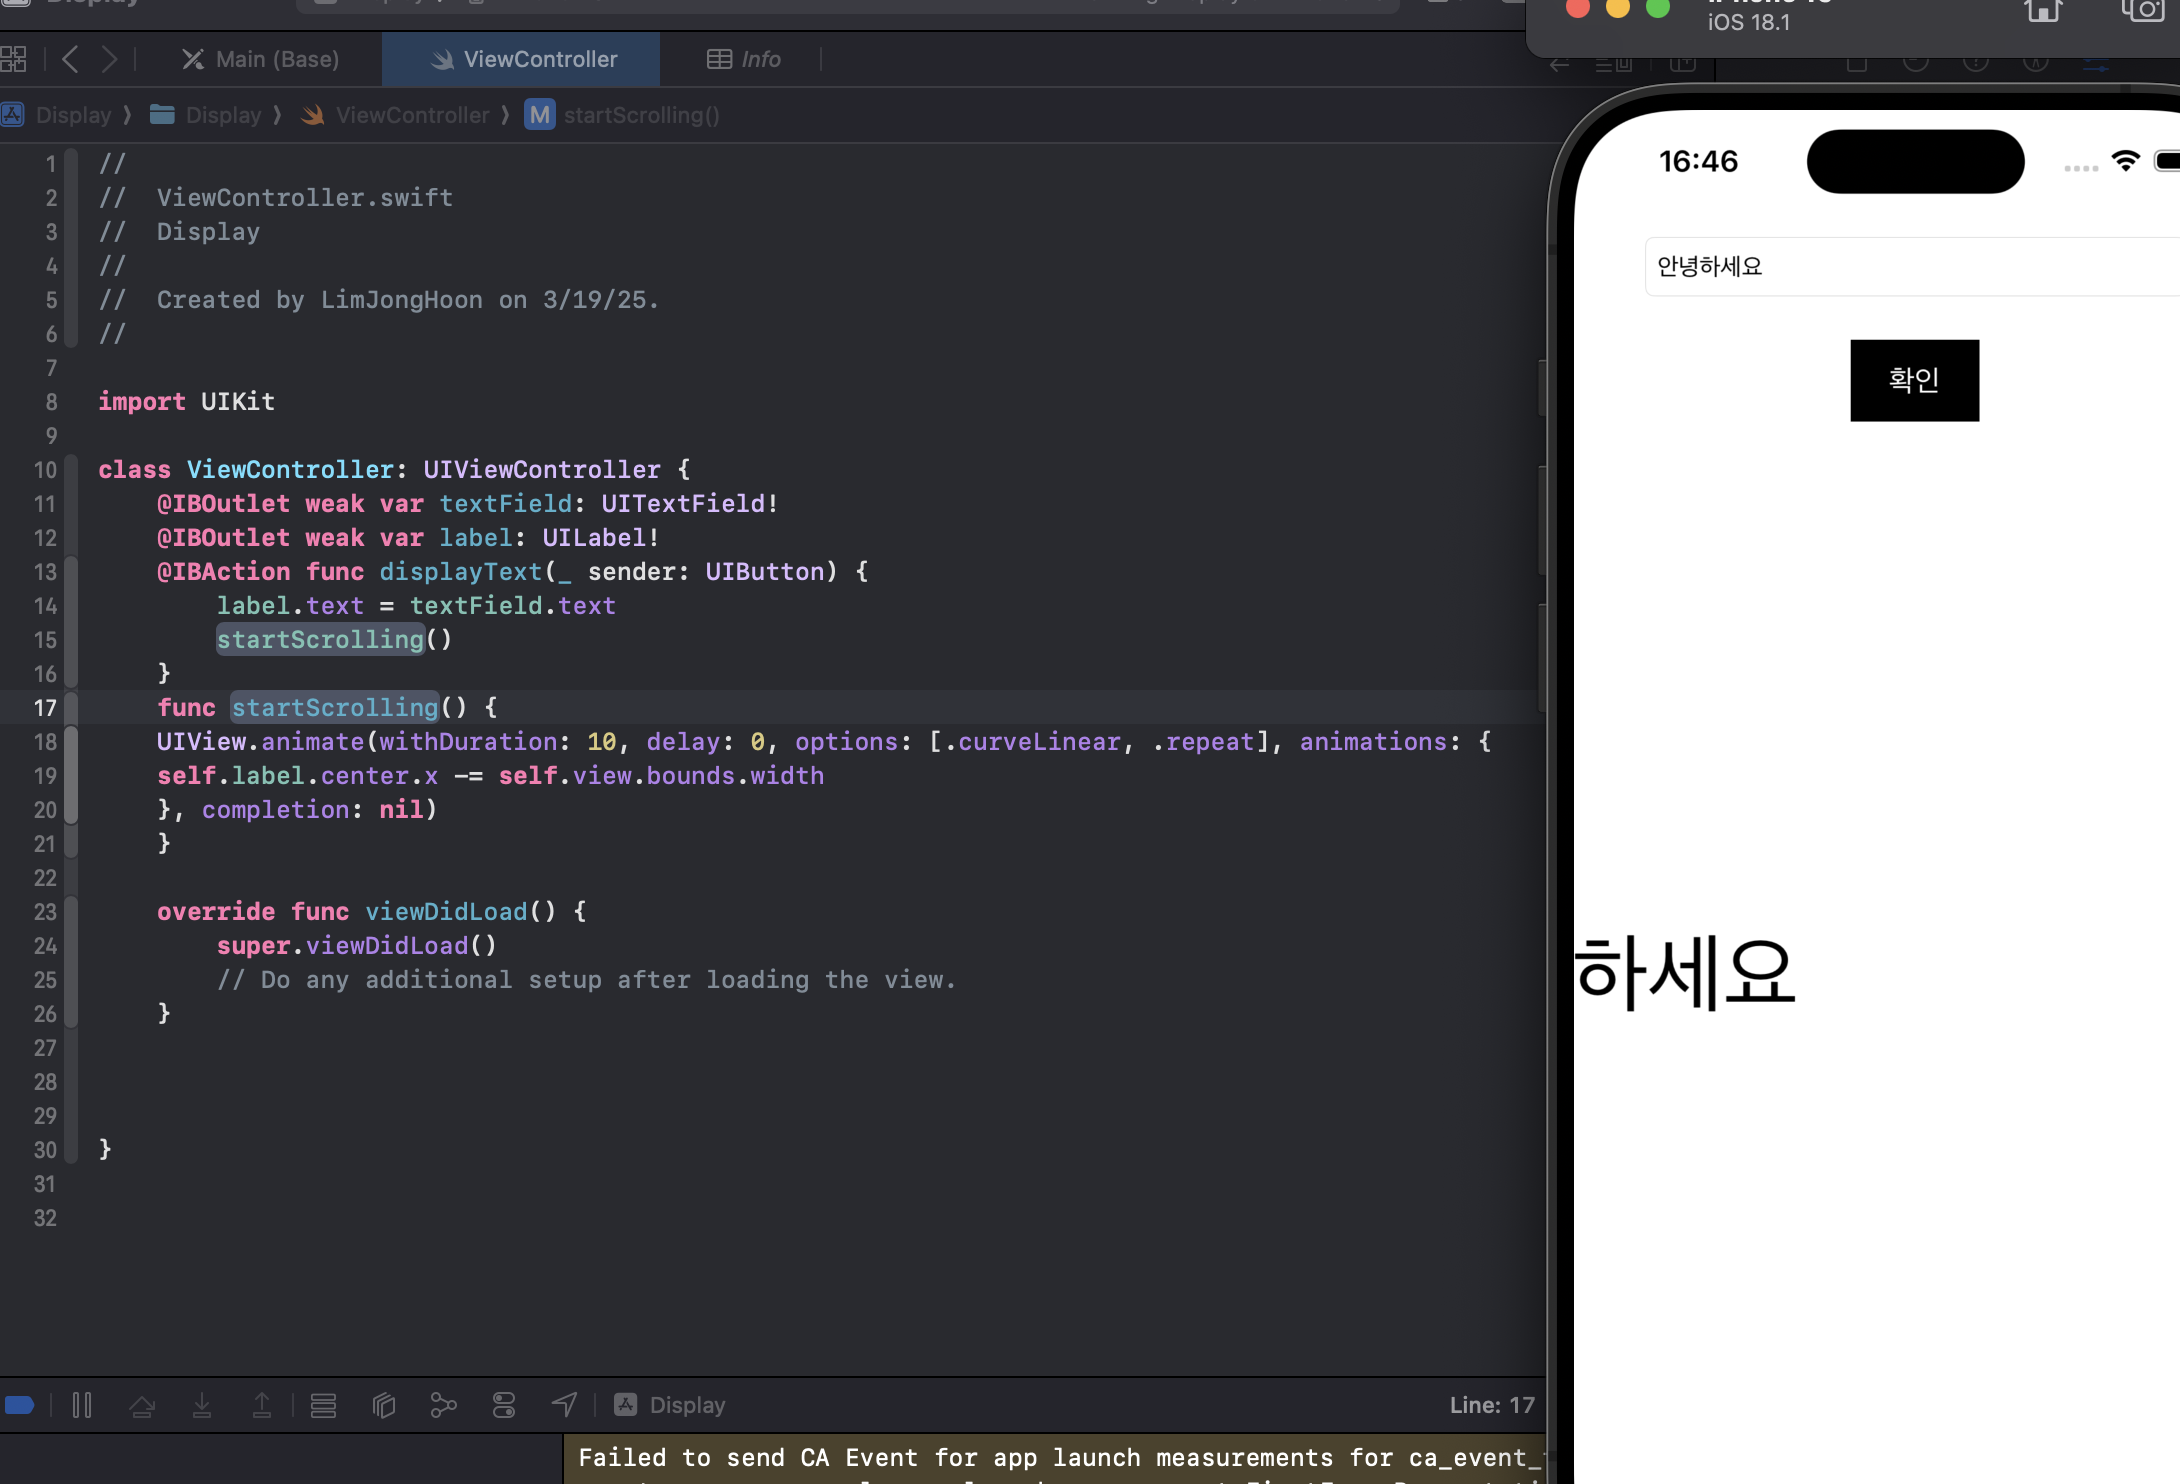2180x1484 pixels.
Task: Open the Debug View Hierarchy icon
Action: 384,1405
